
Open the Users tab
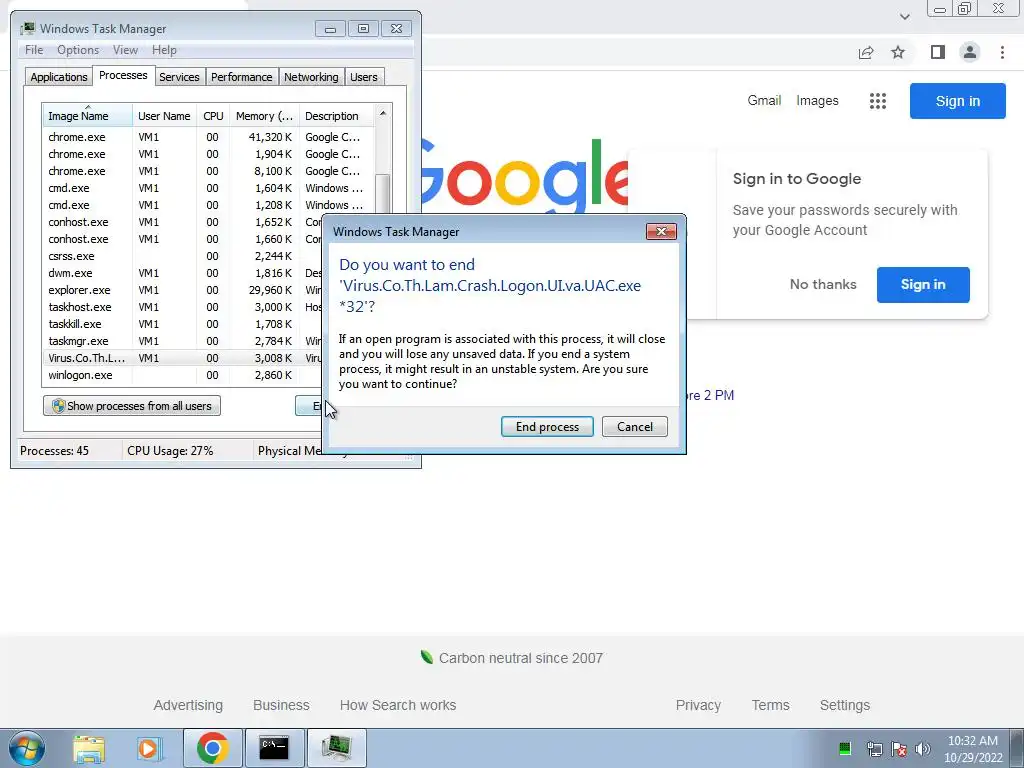coord(364,77)
